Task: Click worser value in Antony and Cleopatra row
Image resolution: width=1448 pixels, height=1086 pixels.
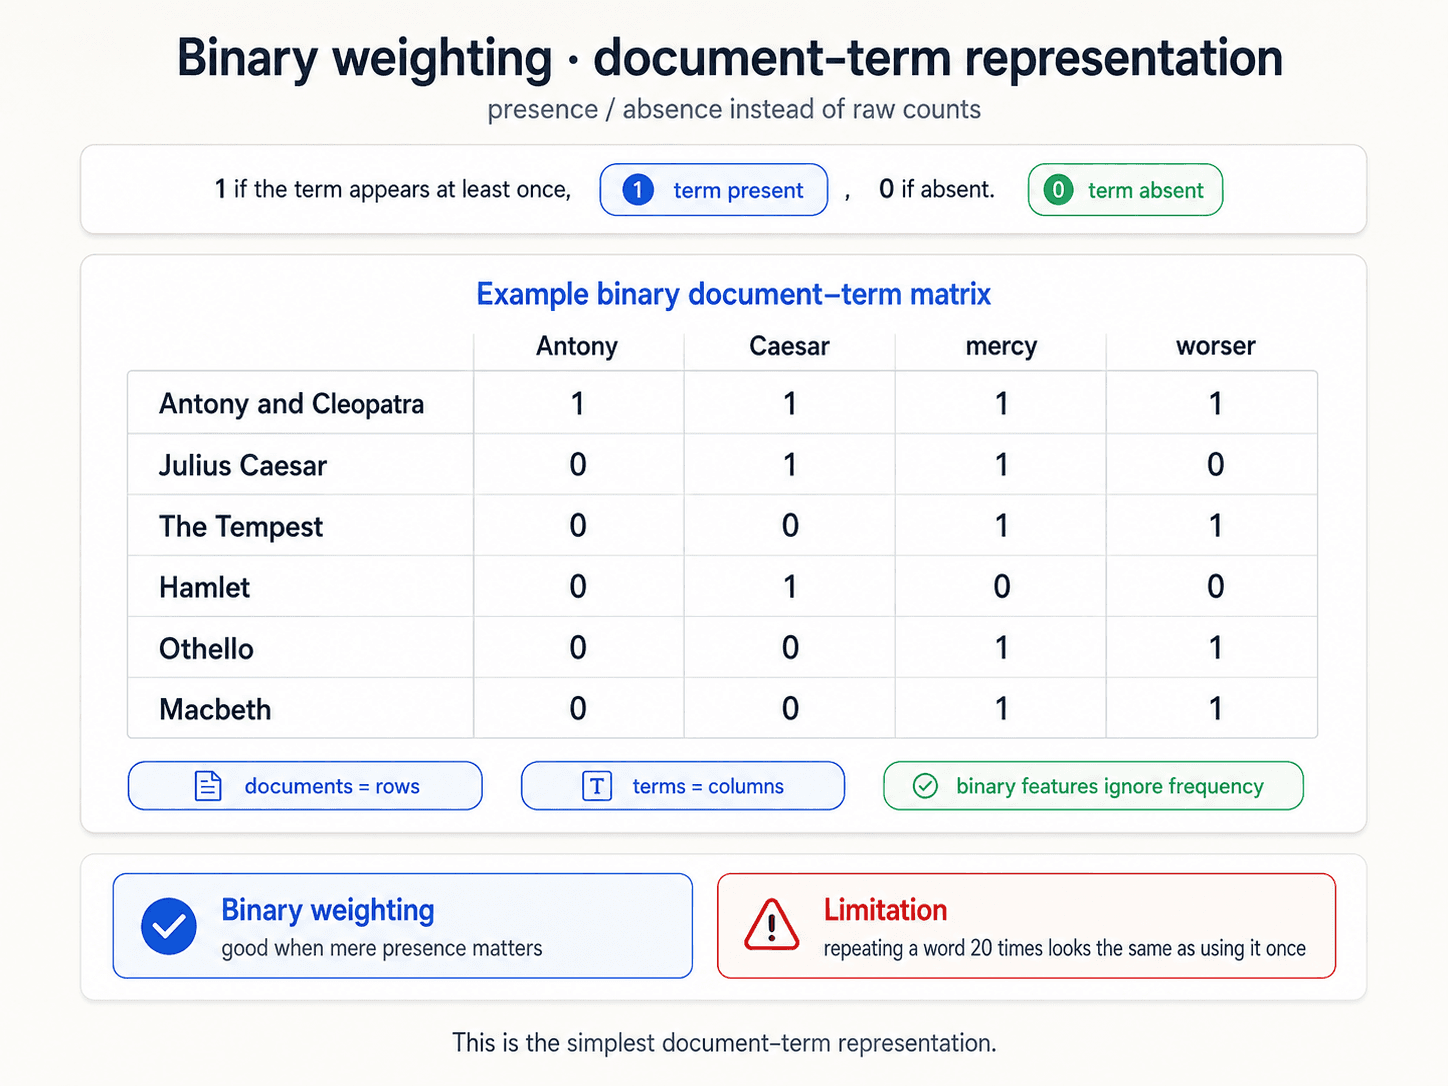Action: tap(1215, 404)
